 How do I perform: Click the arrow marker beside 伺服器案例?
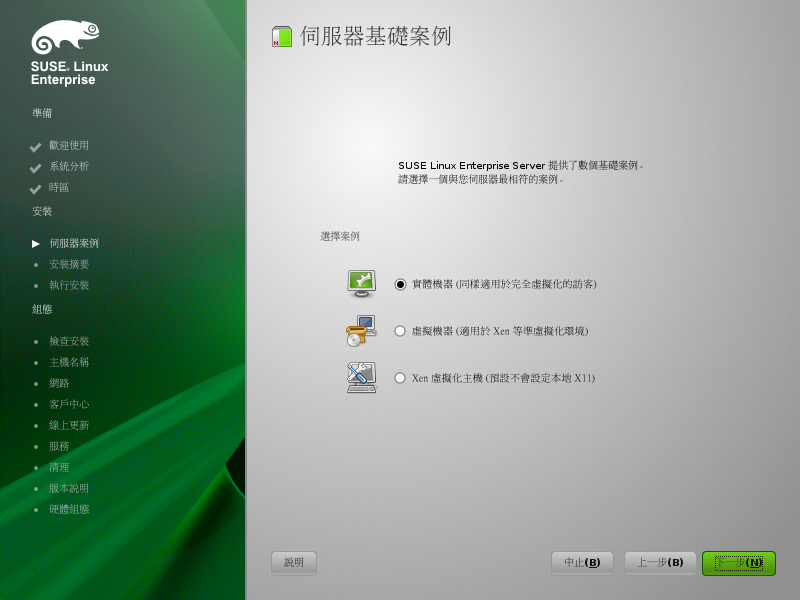click(36, 244)
